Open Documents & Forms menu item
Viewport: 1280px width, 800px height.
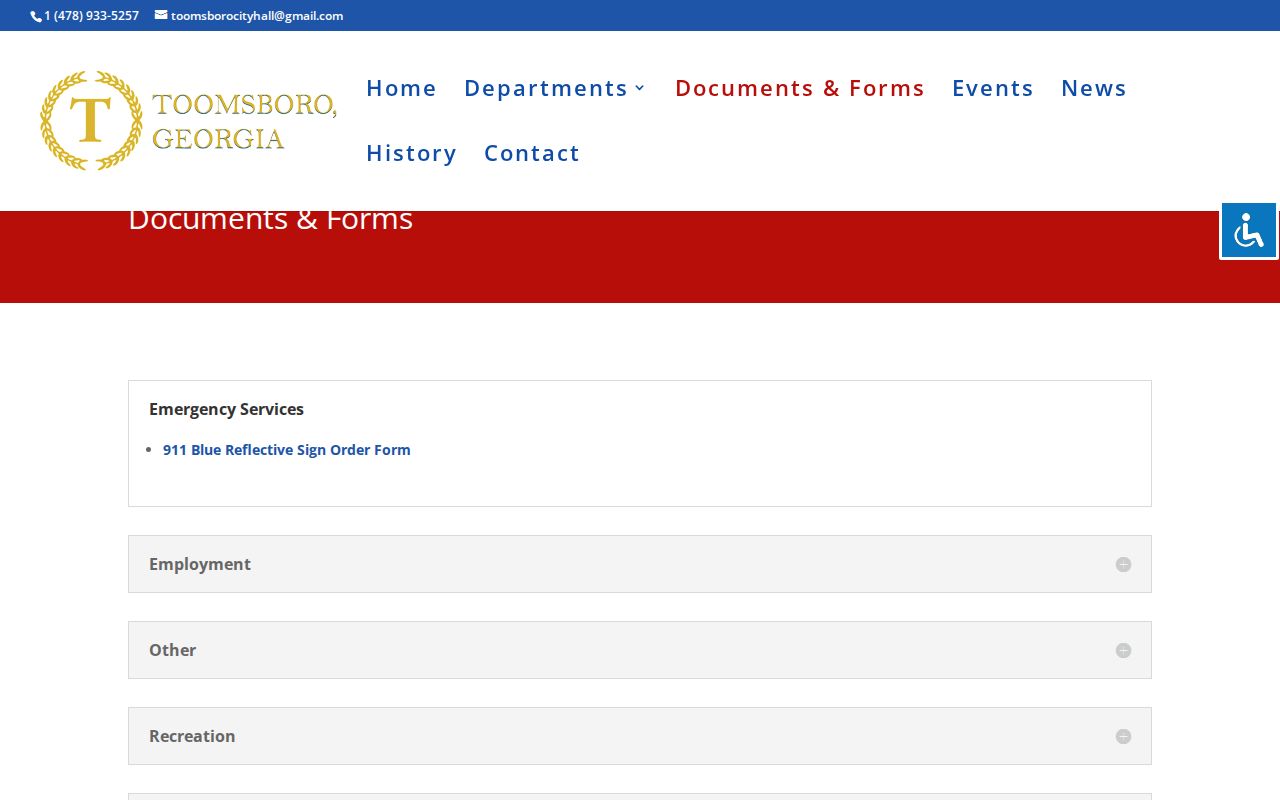pos(800,88)
